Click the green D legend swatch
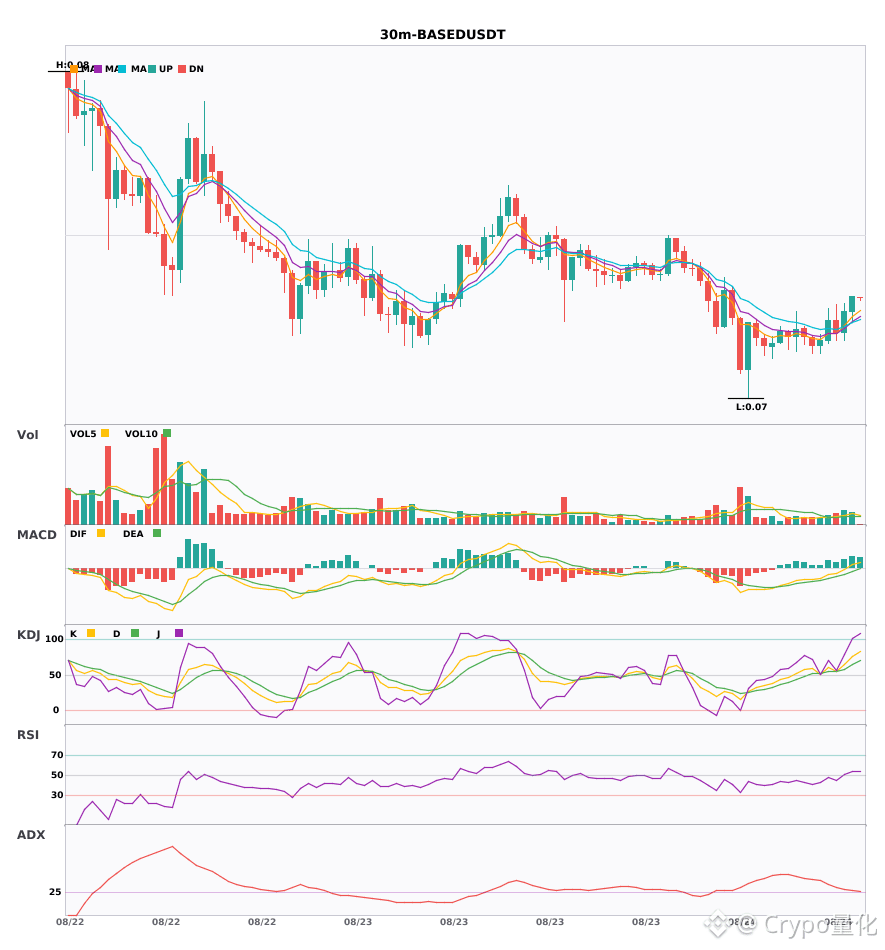The width and height of the screenshot is (885, 950). 135,633
